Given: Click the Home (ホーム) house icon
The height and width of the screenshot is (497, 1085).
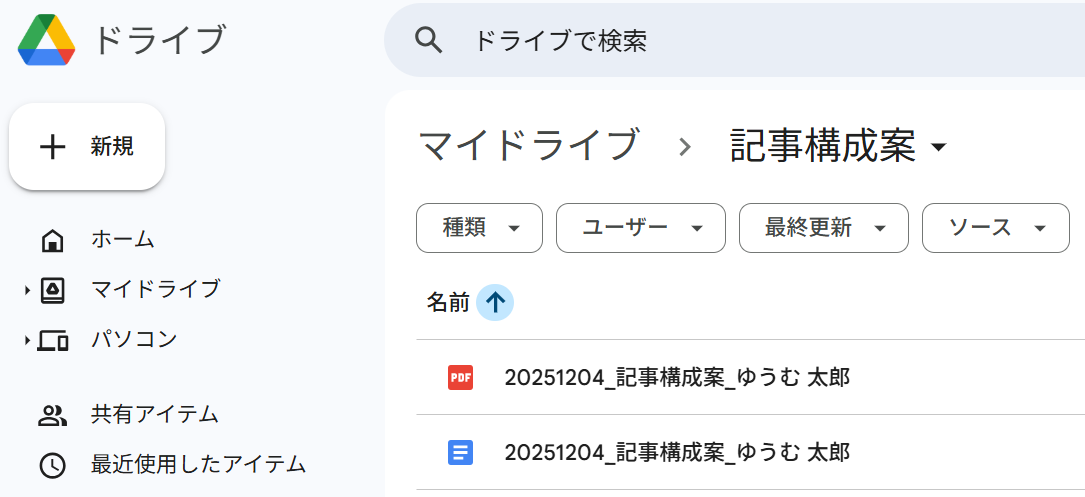Looking at the screenshot, I should (x=53, y=242).
